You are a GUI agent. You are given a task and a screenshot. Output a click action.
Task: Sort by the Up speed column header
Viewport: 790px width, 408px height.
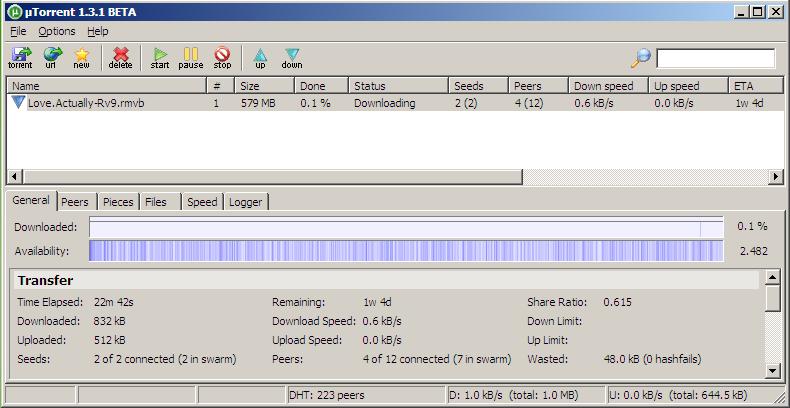coord(688,86)
